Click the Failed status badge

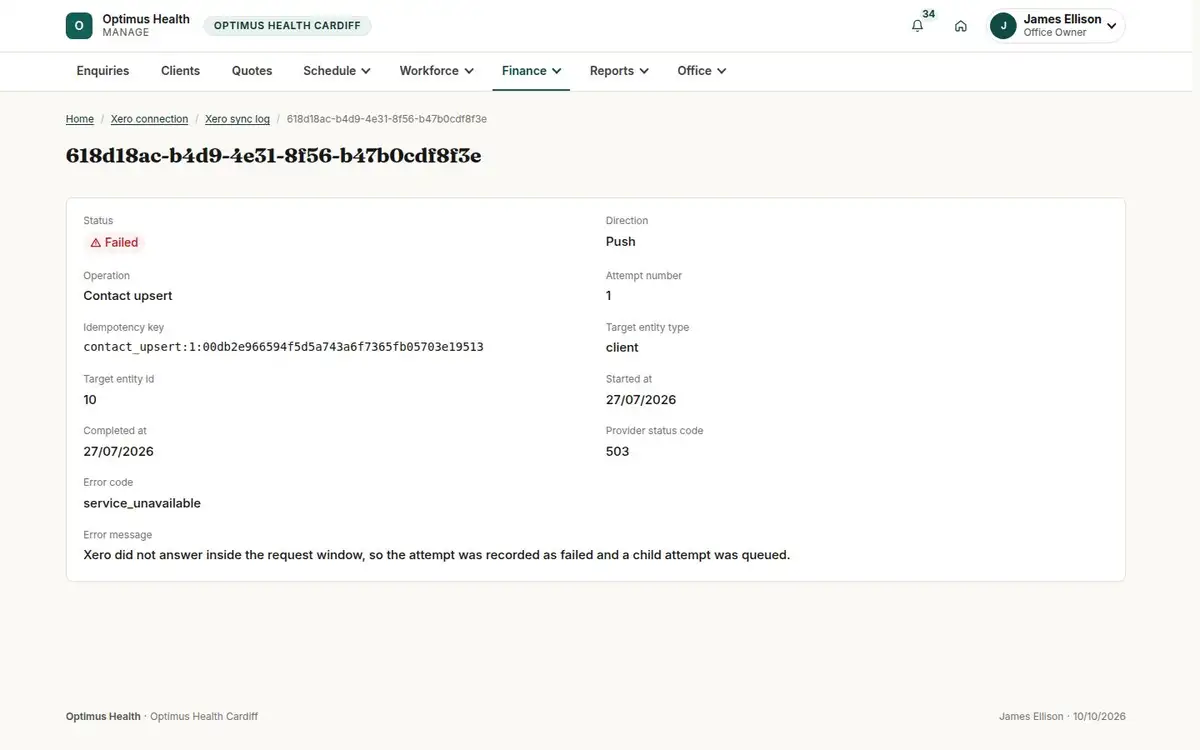click(x=114, y=242)
